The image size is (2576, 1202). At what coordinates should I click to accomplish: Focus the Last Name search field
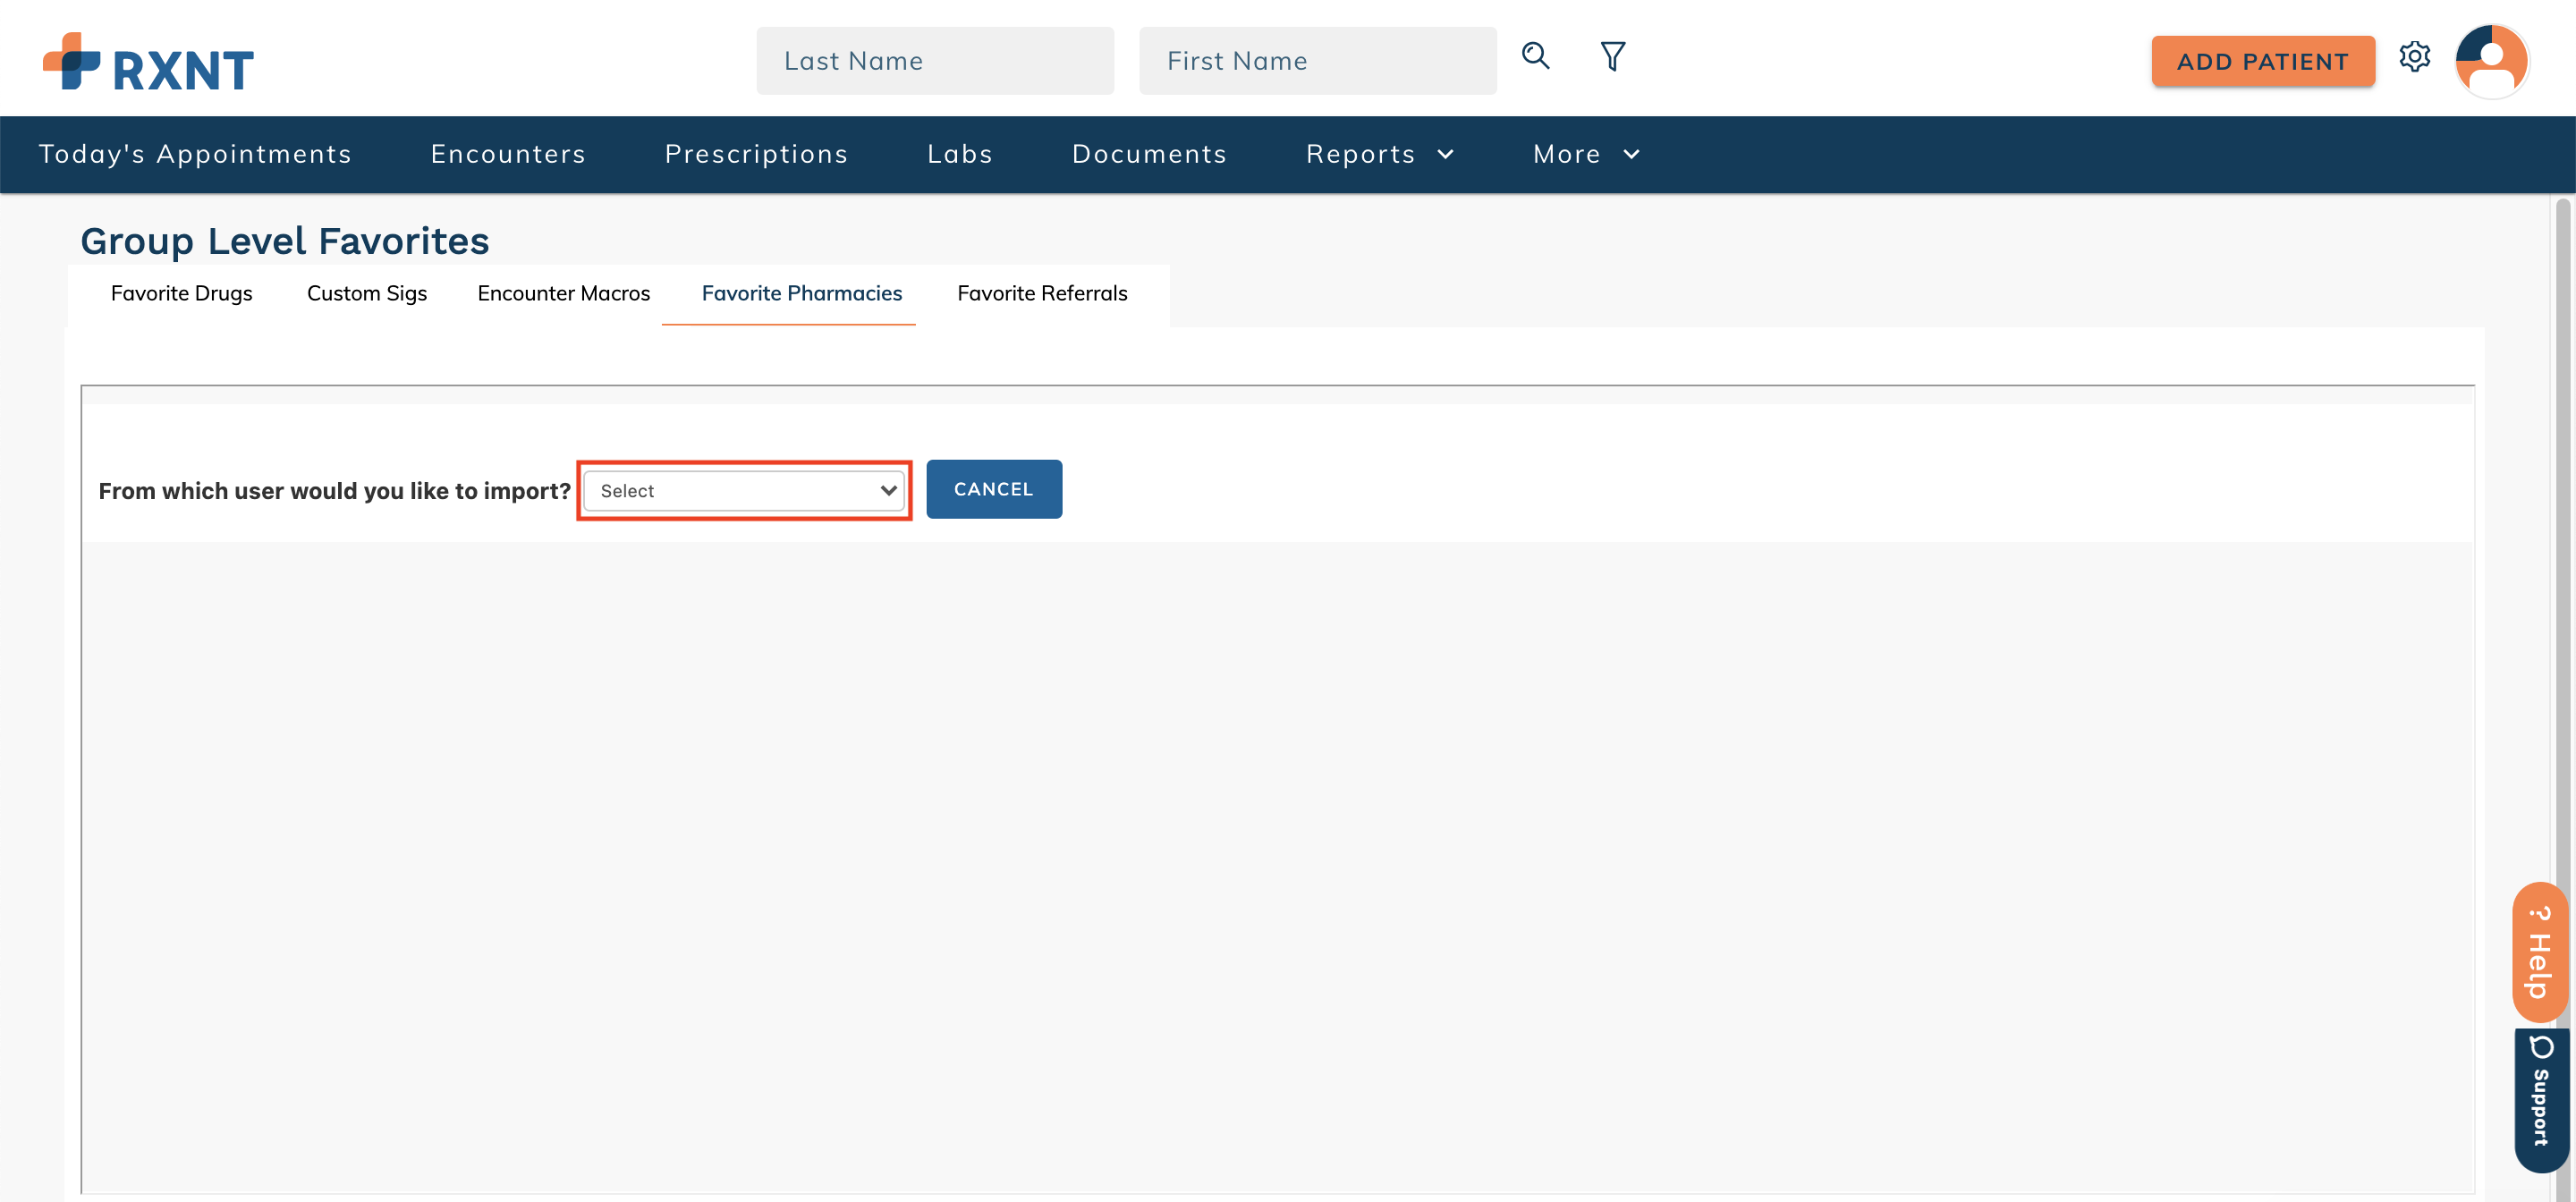(x=934, y=61)
